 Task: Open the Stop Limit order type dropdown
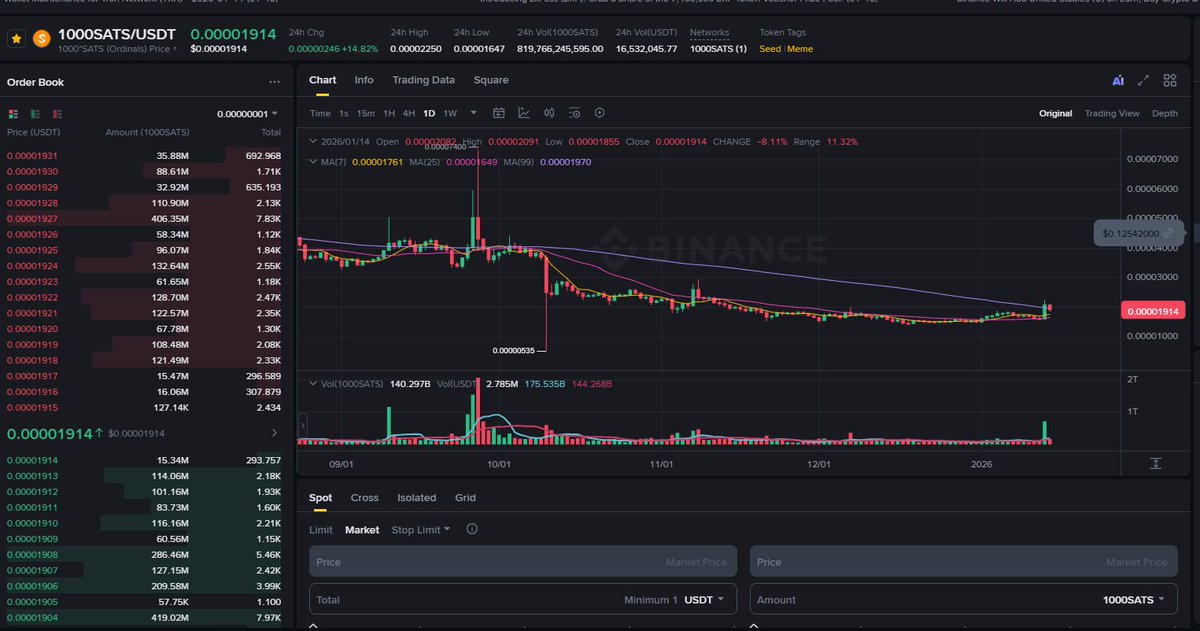[420, 529]
